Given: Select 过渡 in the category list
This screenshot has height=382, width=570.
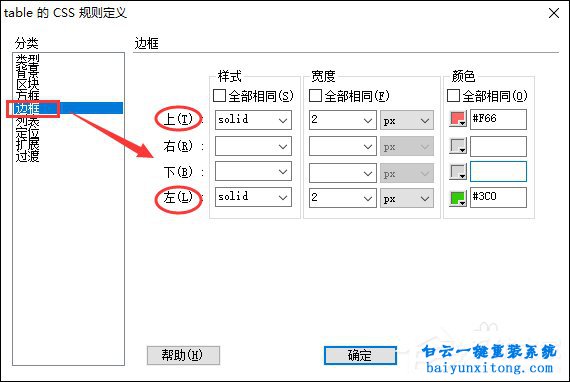Looking at the screenshot, I should (x=28, y=156).
